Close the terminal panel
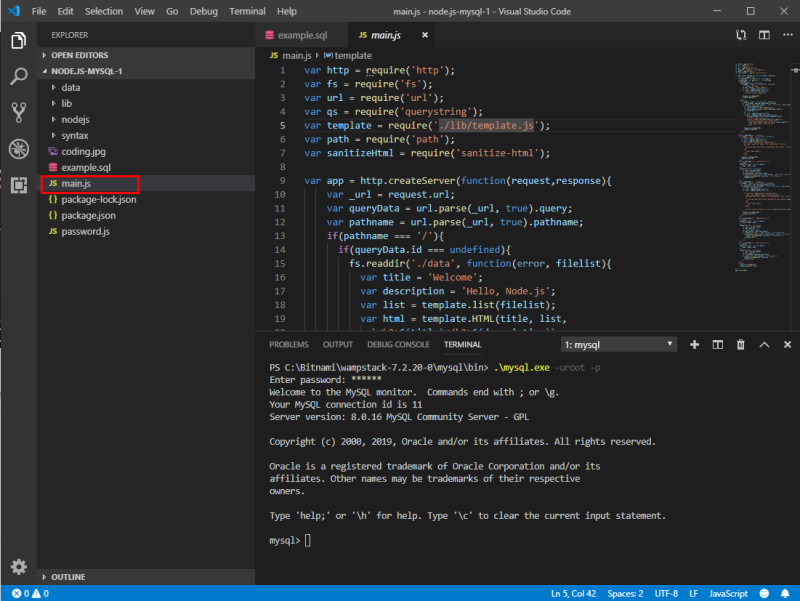Image resolution: width=800 pixels, height=601 pixels. click(x=787, y=345)
